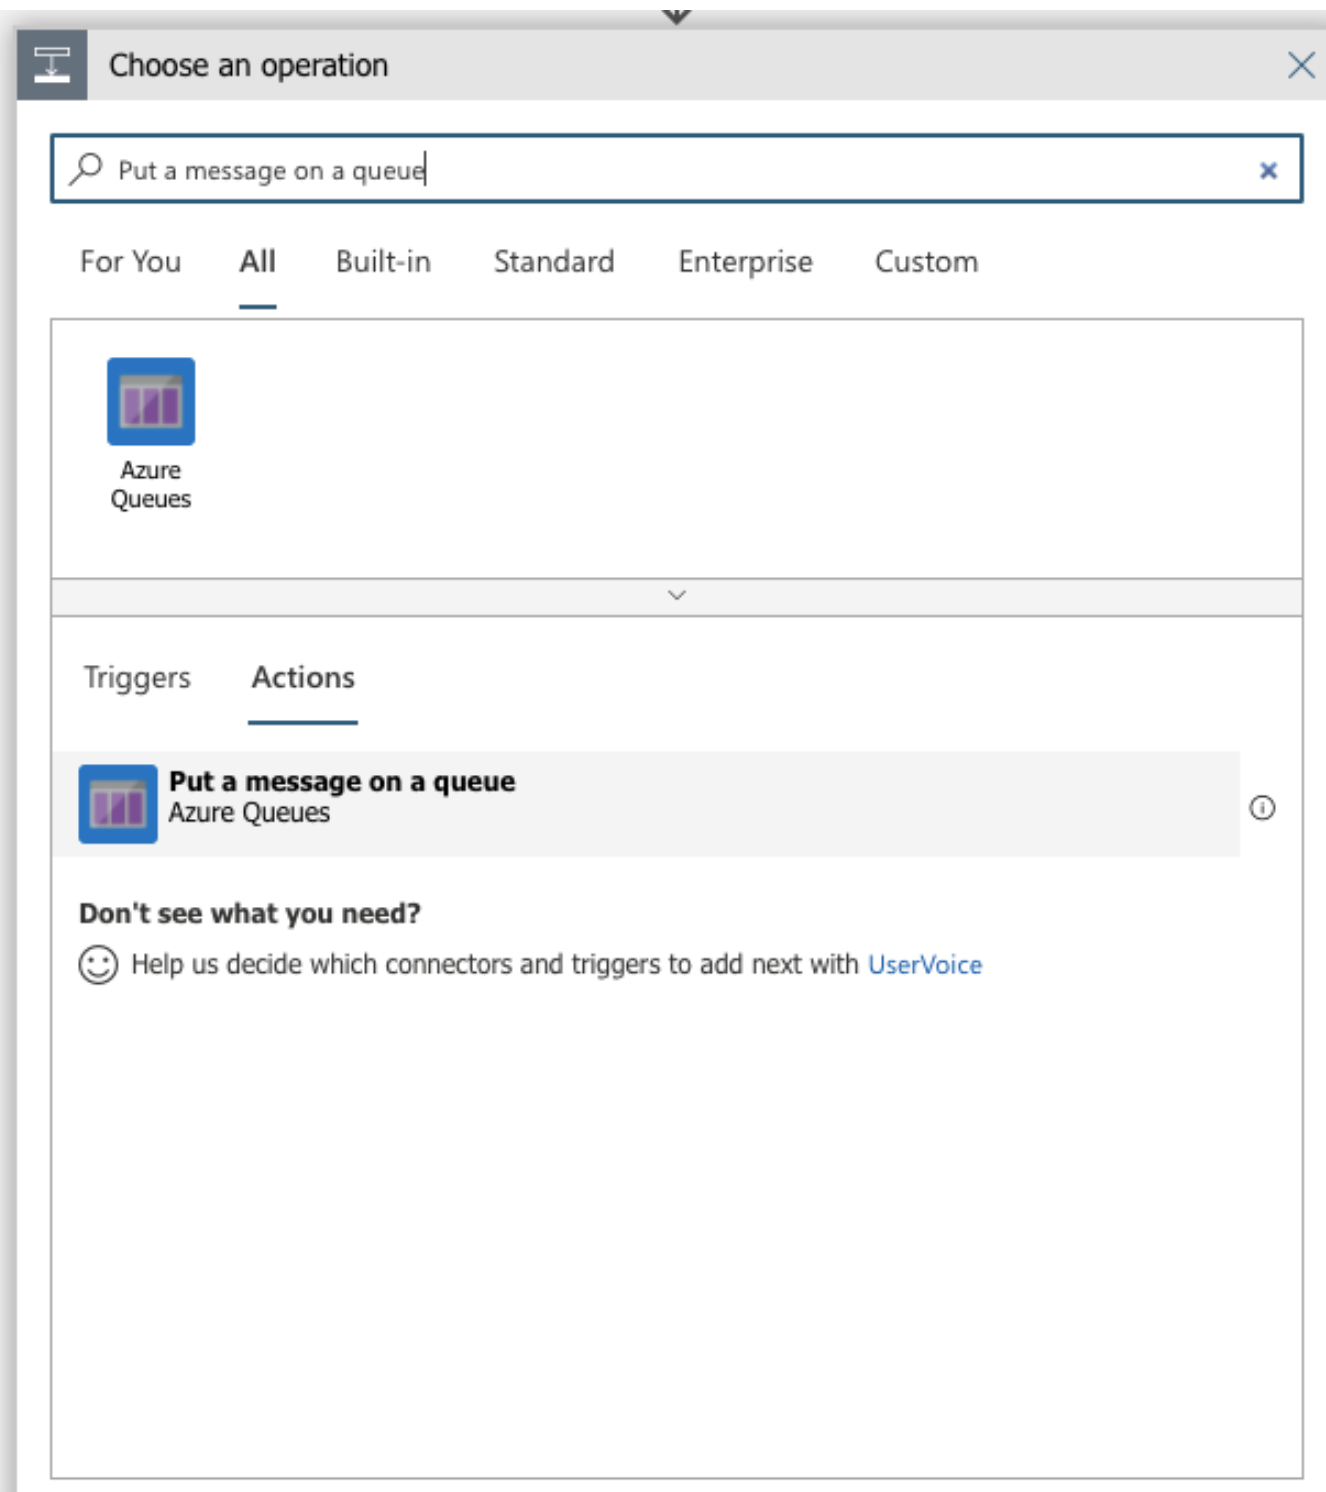Open the UserVoice link
Image resolution: width=1326 pixels, height=1492 pixels.
pos(924,965)
